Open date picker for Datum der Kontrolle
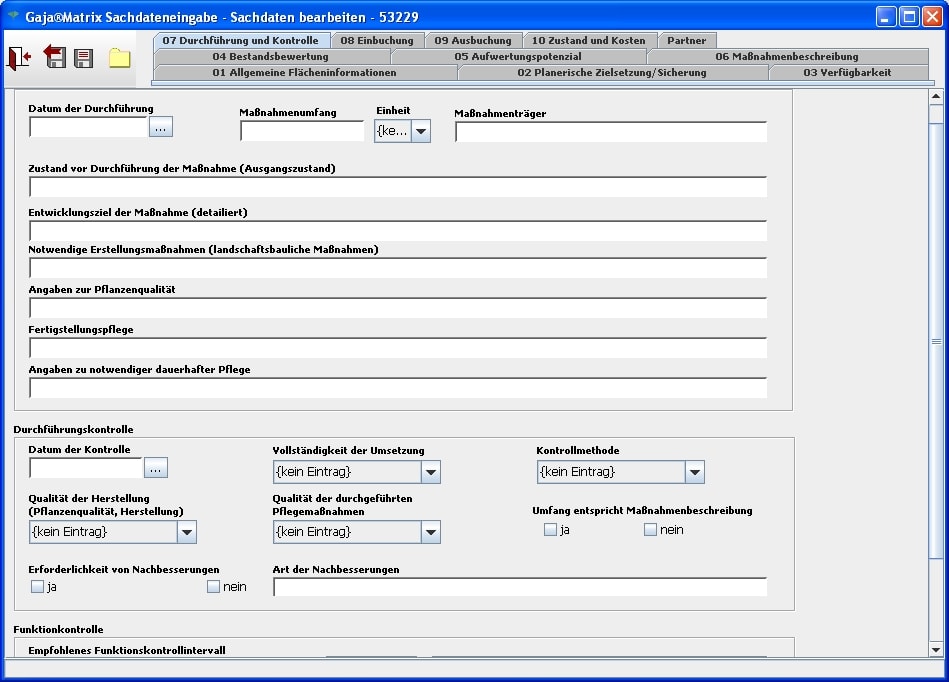The width and height of the screenshot is (949, 682). pyautogui.click(x=156, y=468)
